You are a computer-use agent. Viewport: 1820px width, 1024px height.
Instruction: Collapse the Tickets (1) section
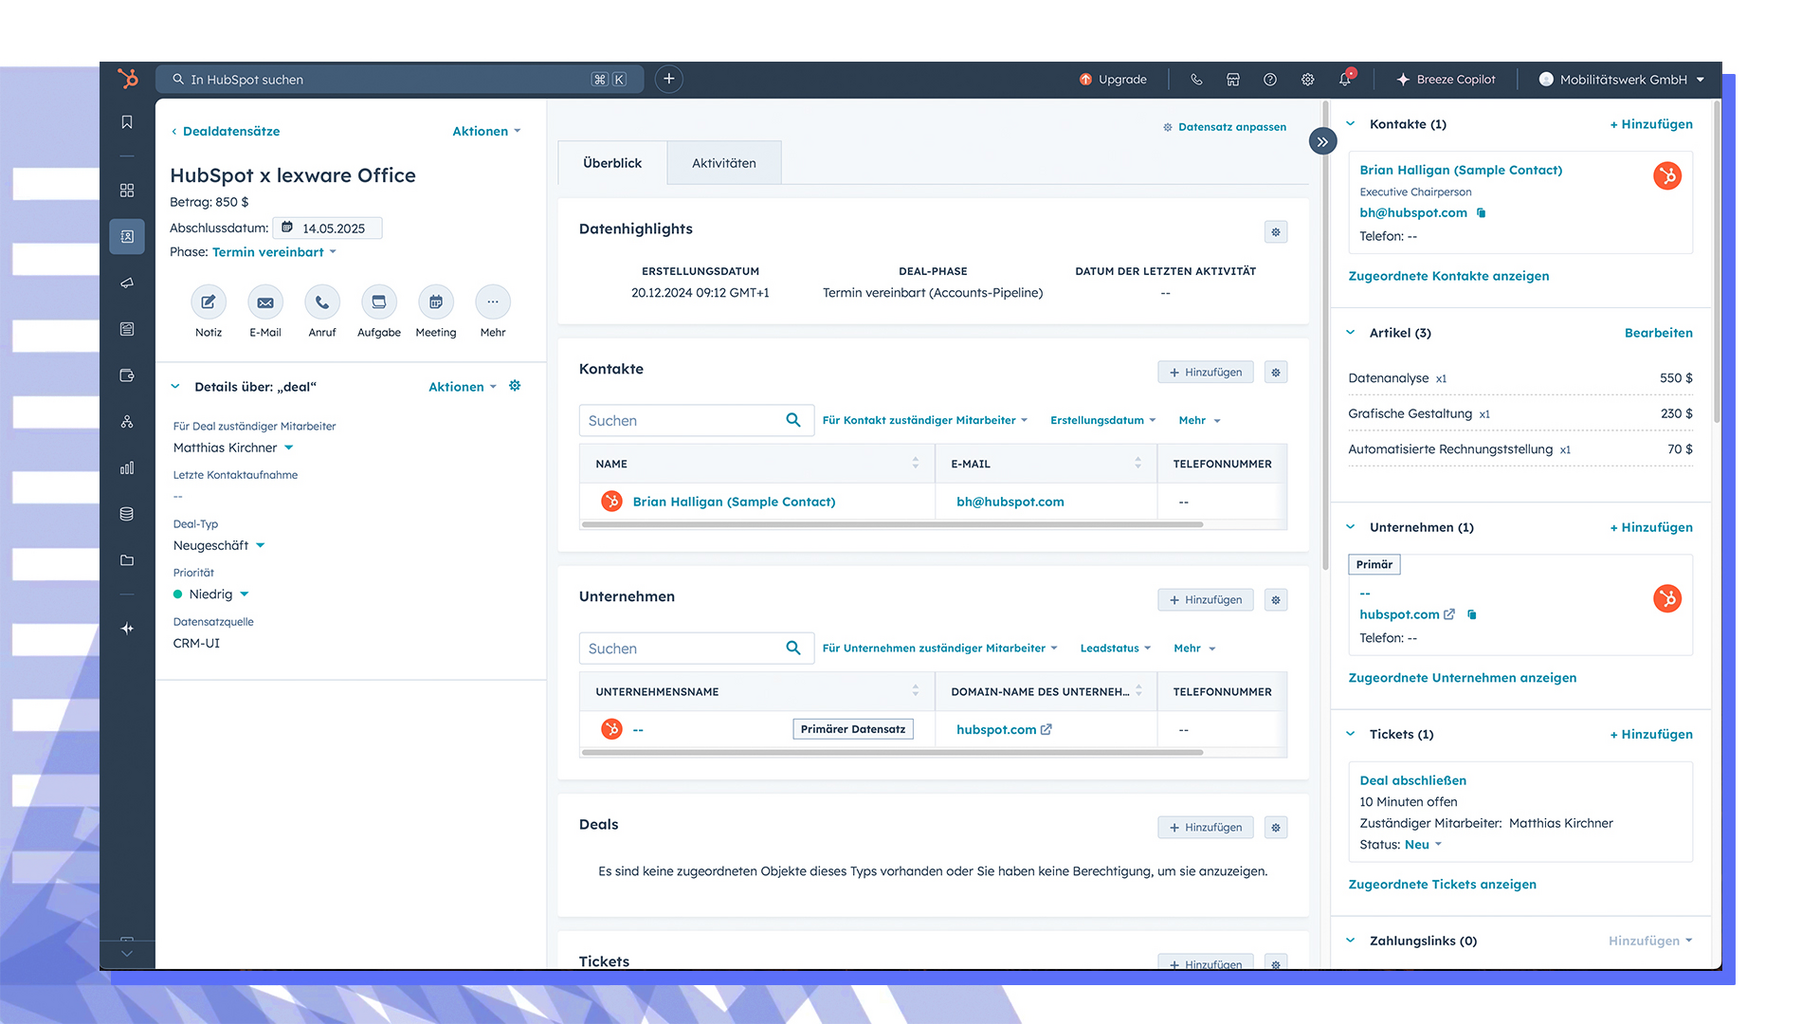1351,734
